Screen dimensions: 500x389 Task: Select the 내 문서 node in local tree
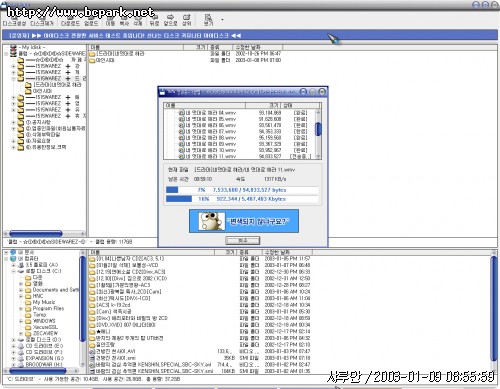click(x=22, y=252)
